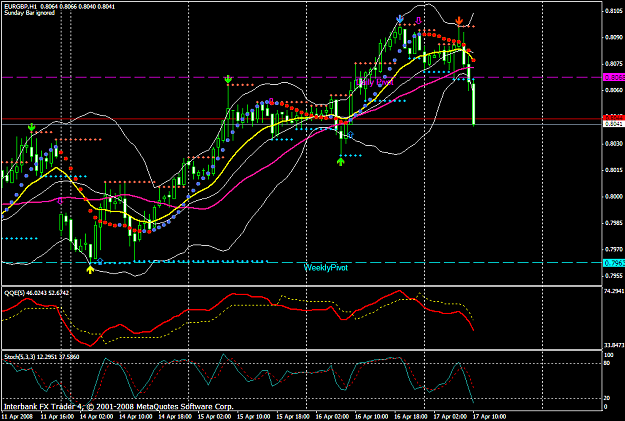Select the 80 level on the Stochastic scale

(607, 363)
